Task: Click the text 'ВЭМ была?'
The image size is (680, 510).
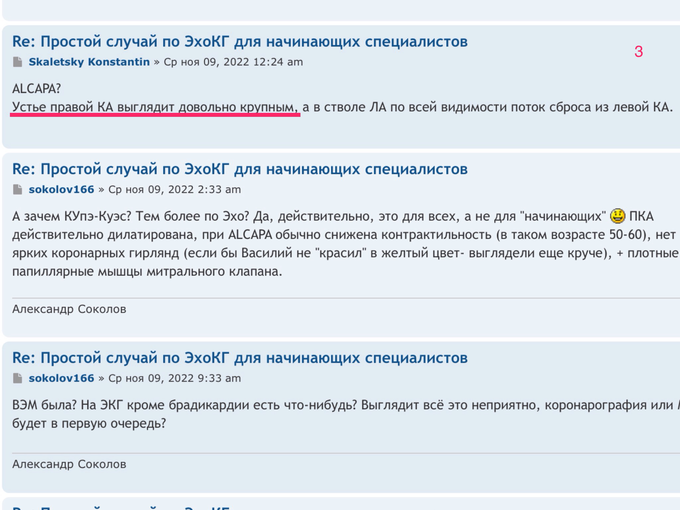Action: click(x=44, y=405)
